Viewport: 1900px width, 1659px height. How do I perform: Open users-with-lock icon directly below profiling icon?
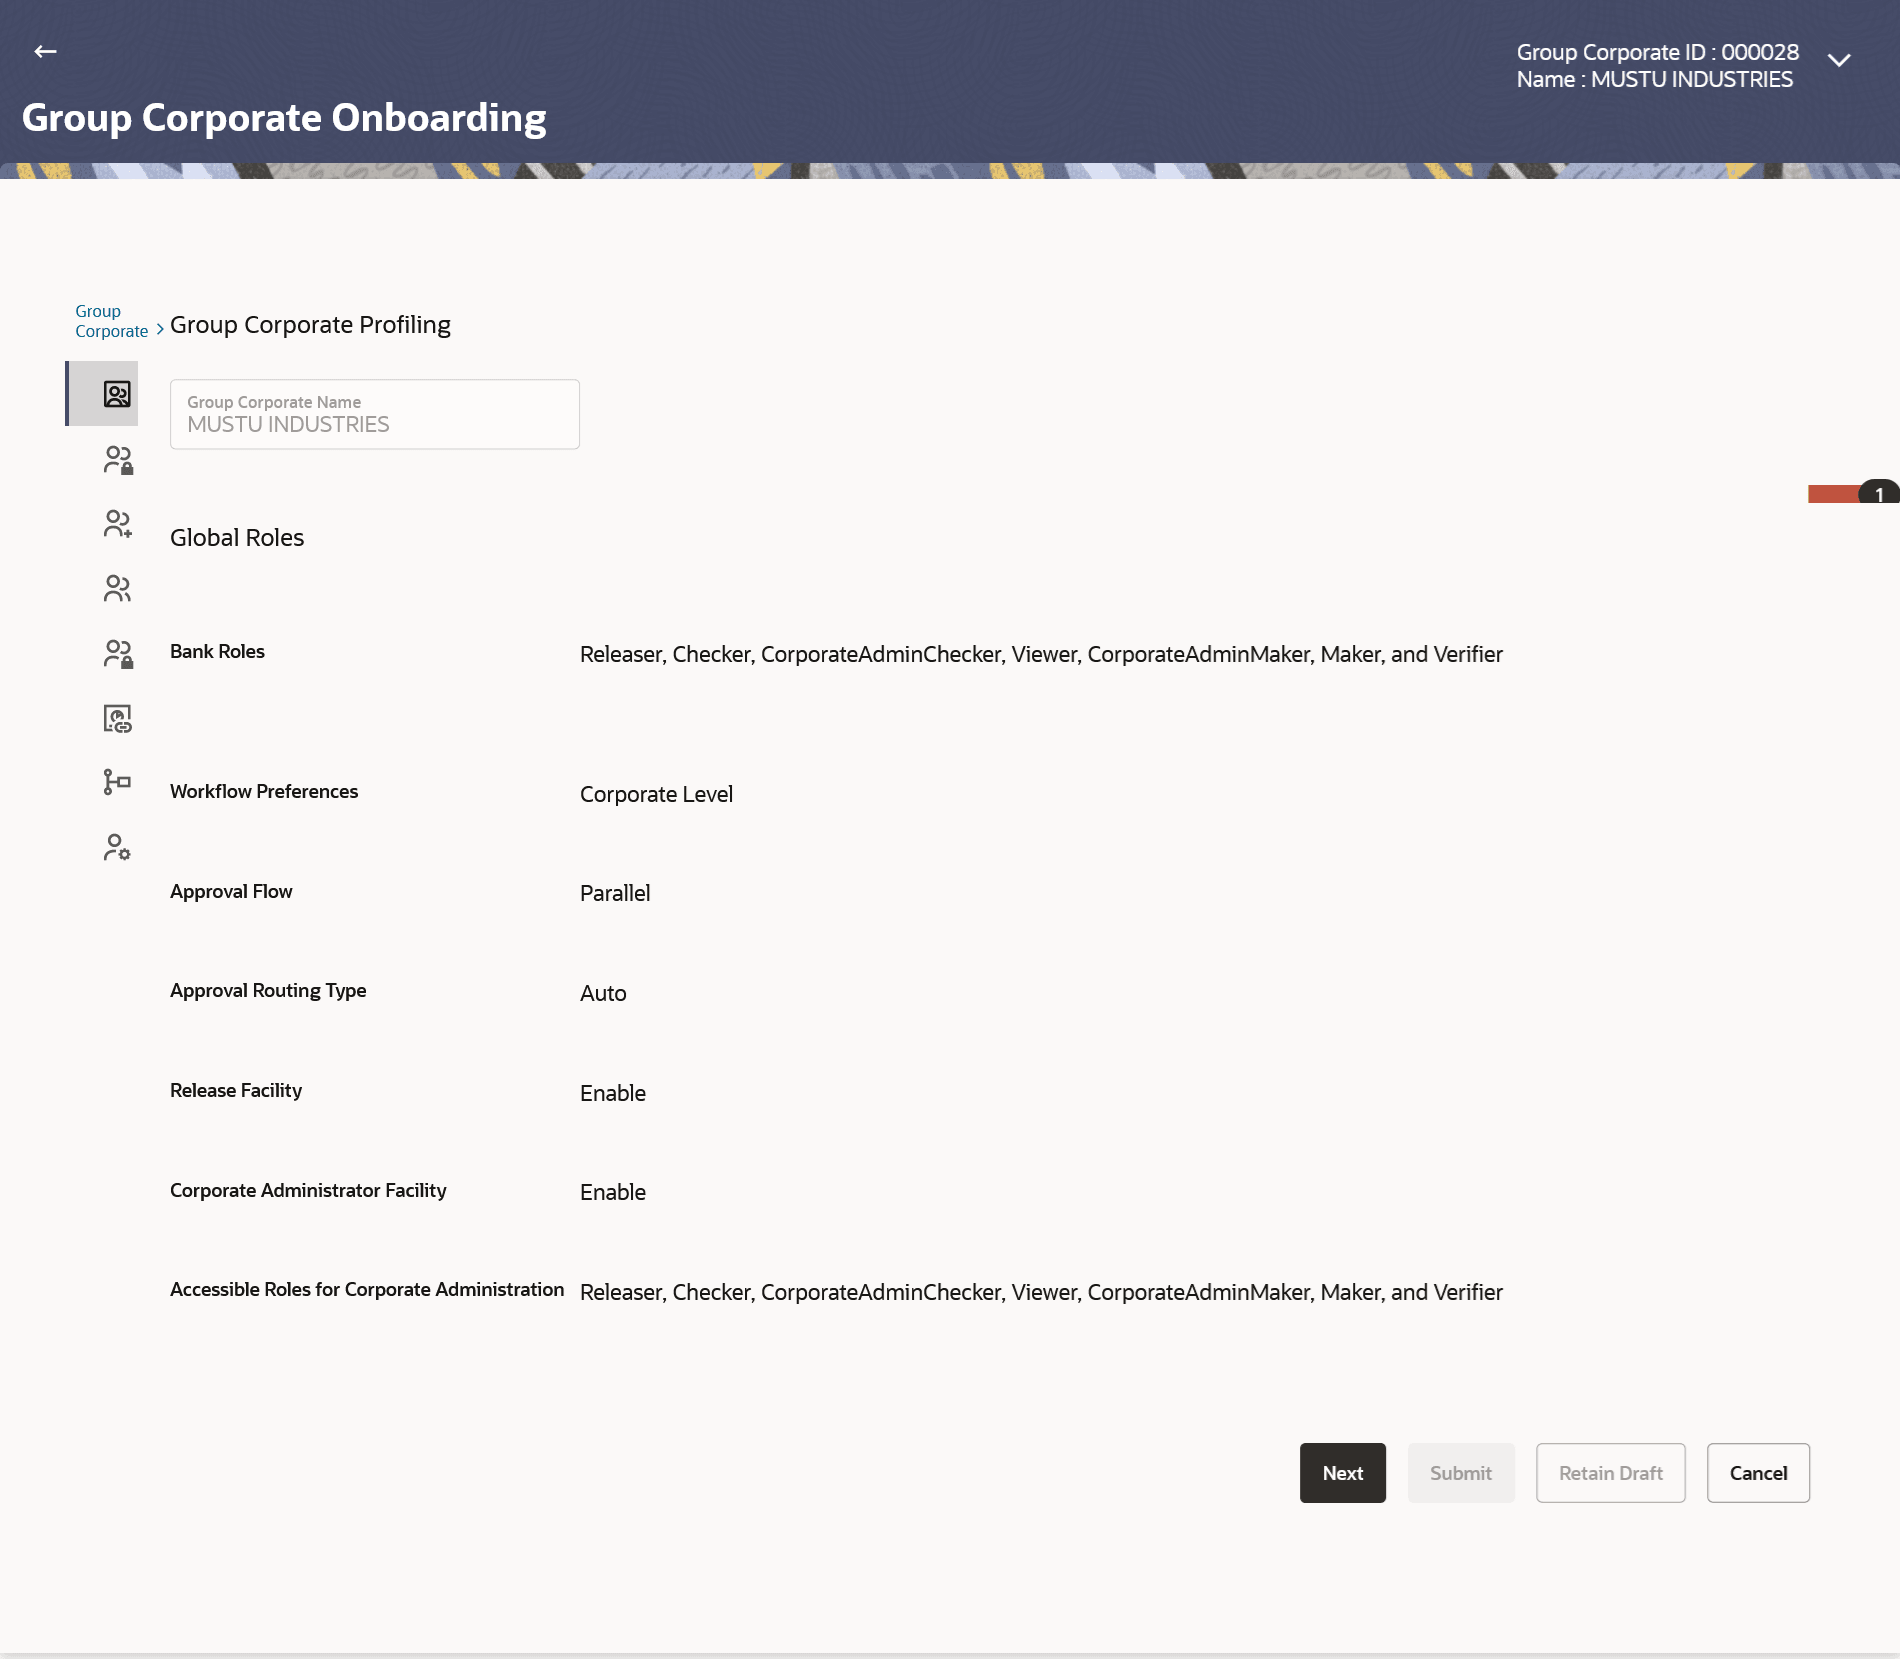pos(117,460)
